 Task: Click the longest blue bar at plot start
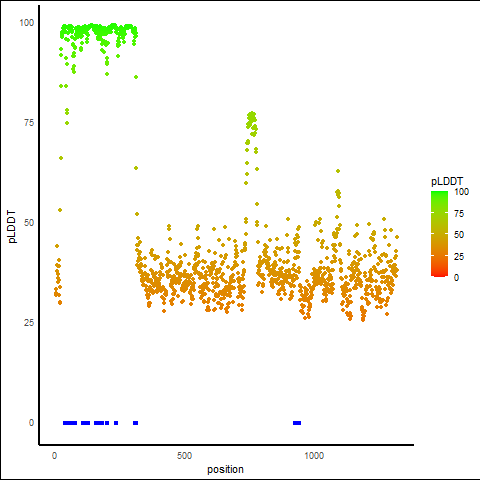click(70, 423)
